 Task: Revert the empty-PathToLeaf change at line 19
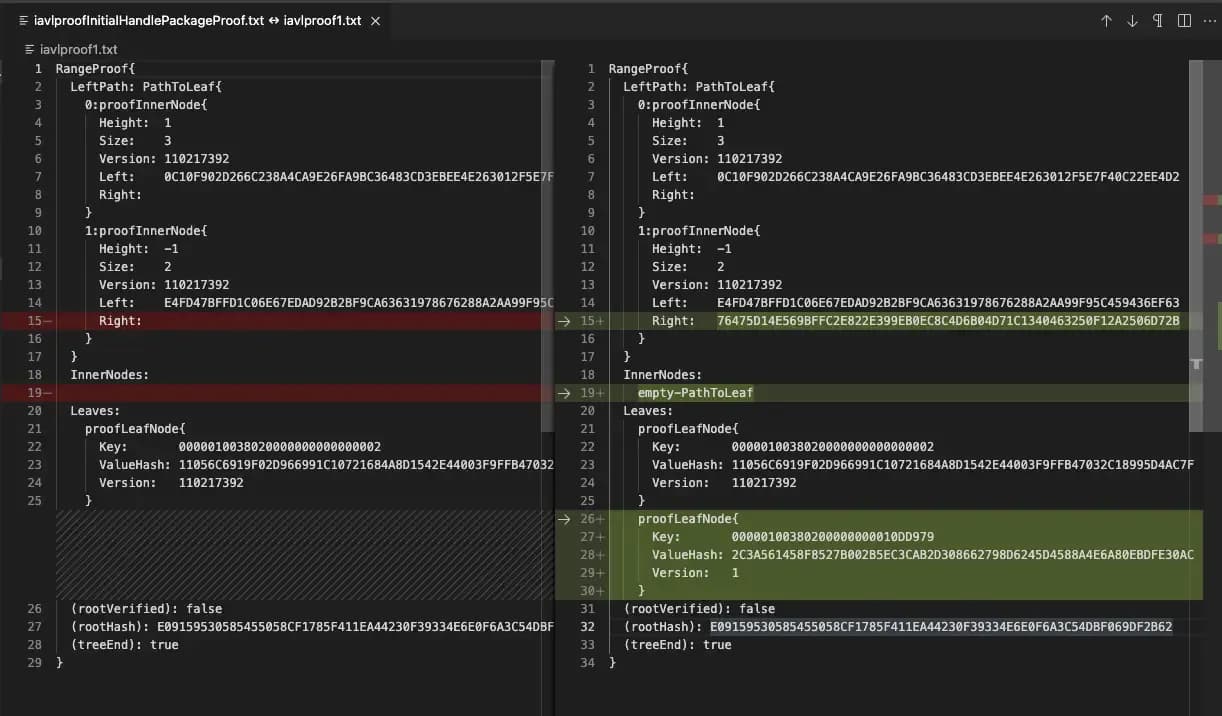565,393
